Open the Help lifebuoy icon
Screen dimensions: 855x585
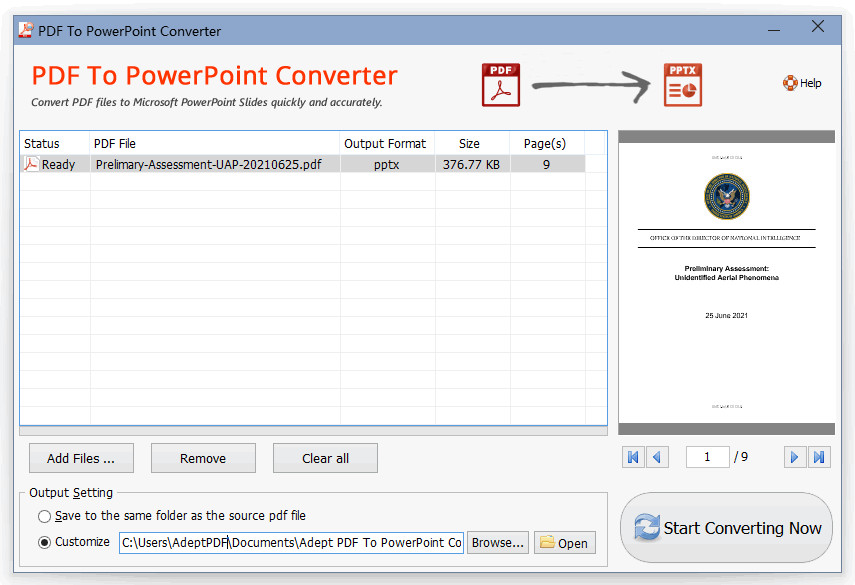pyautogui.click(x=790, y=83)
